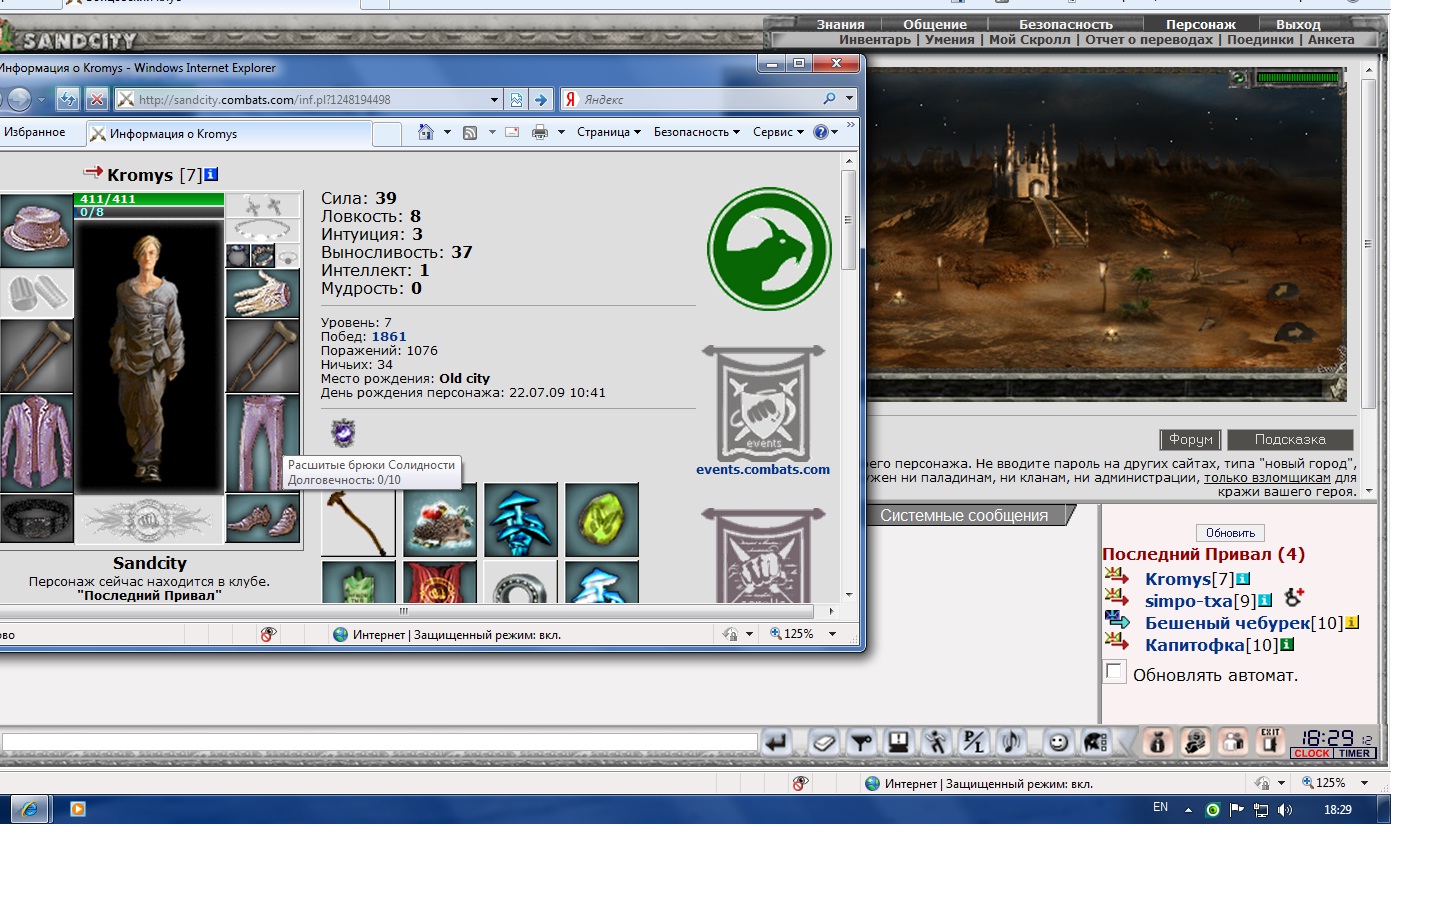Open the events.combats.com link
The image size is (1440, 900).
[x=763, y=469]
